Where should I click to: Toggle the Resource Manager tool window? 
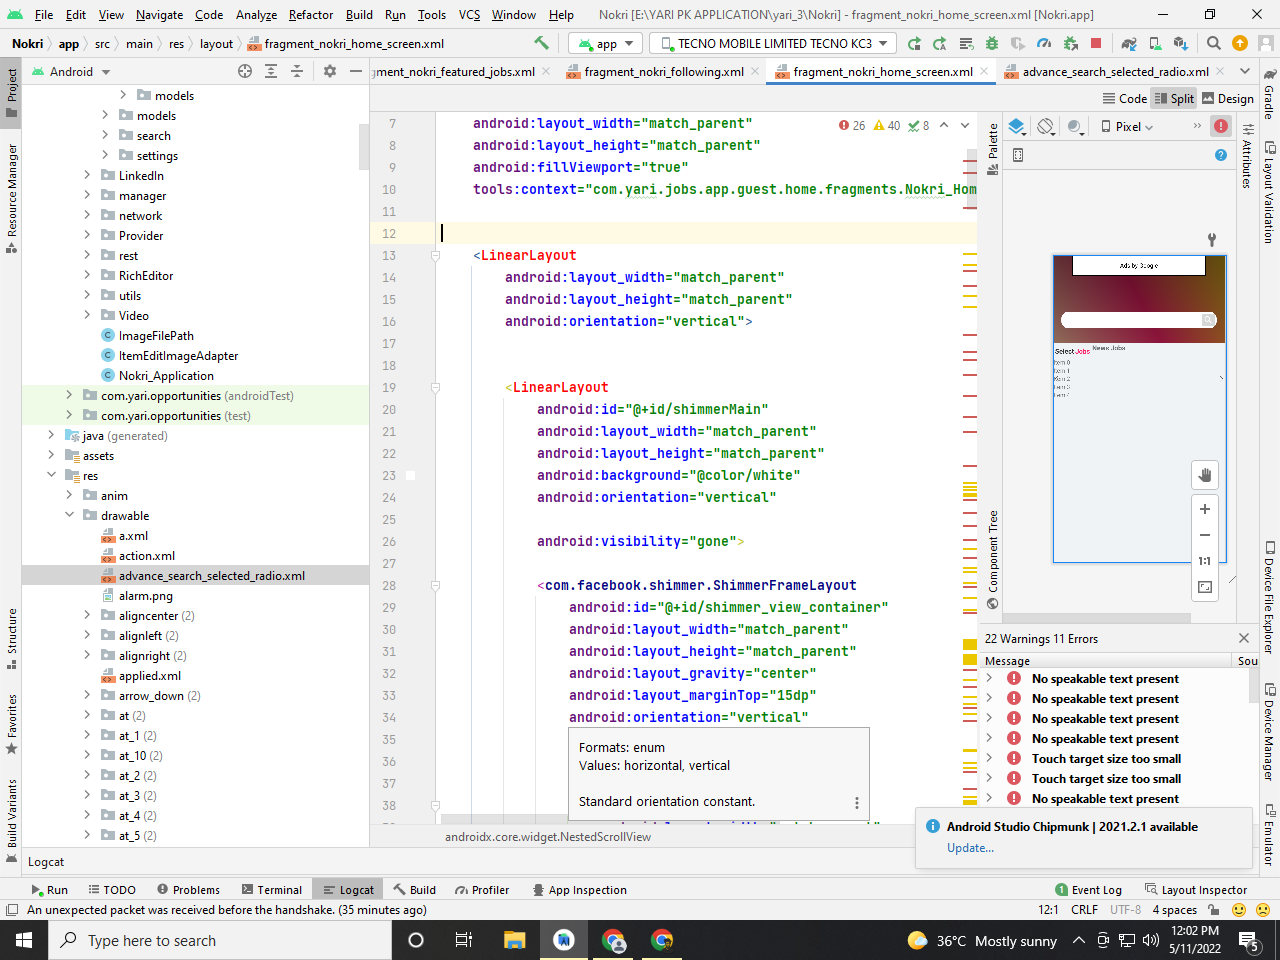pyautogui.click(x=12, y=198)
